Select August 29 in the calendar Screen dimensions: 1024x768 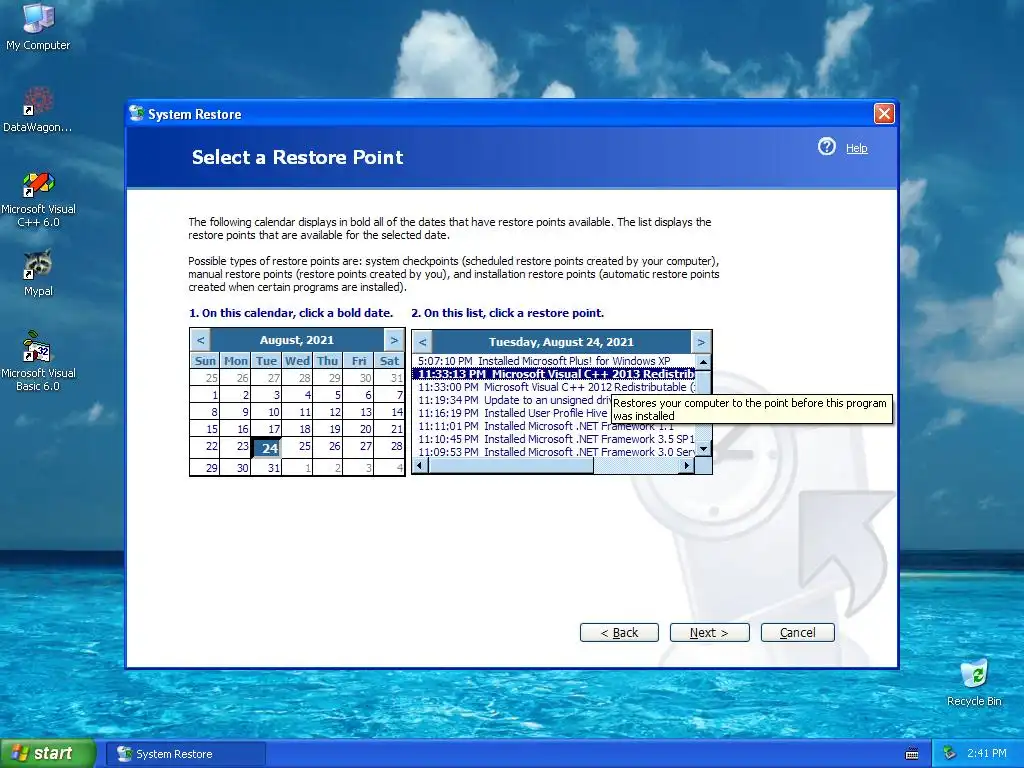click(x=205, y=468)
